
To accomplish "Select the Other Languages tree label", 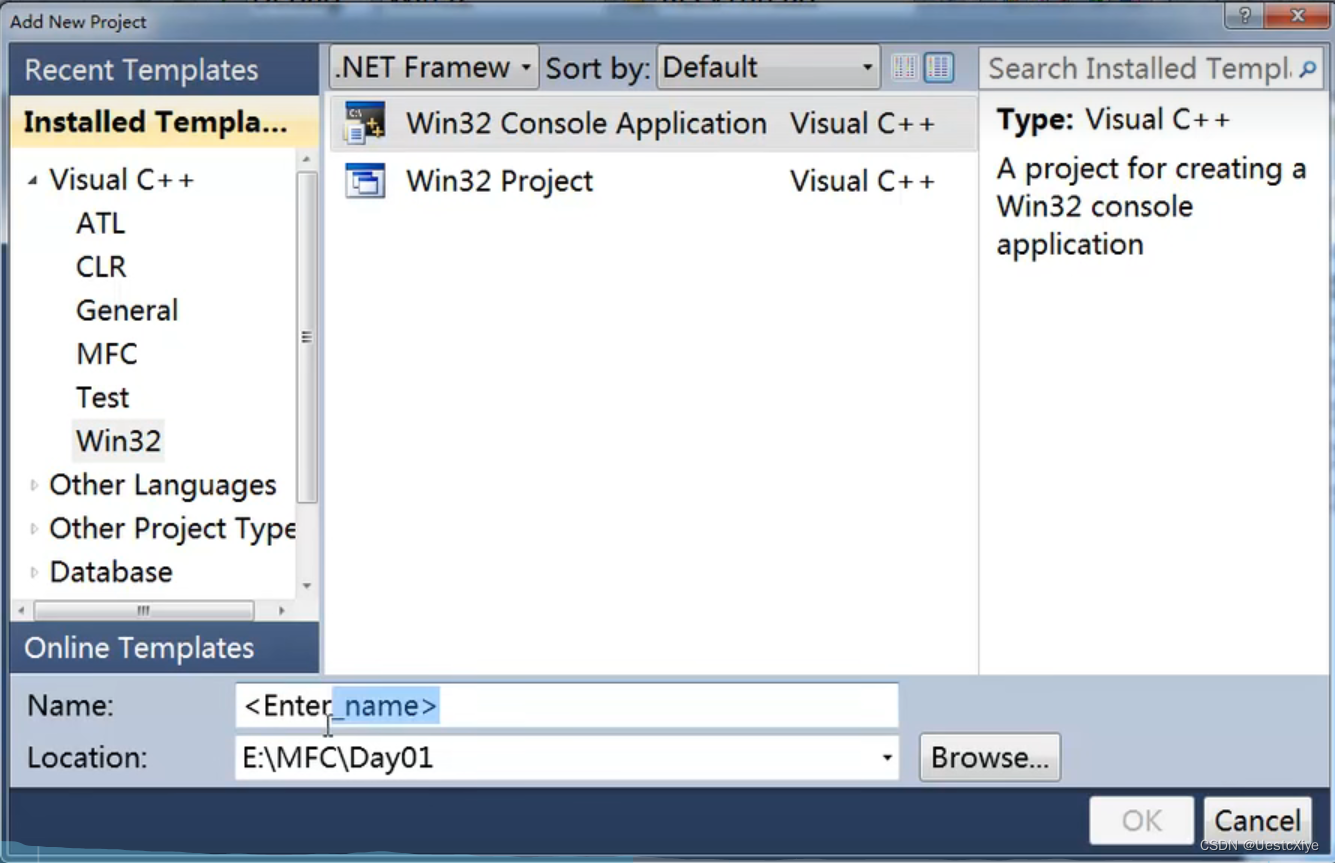I will 162,485.
